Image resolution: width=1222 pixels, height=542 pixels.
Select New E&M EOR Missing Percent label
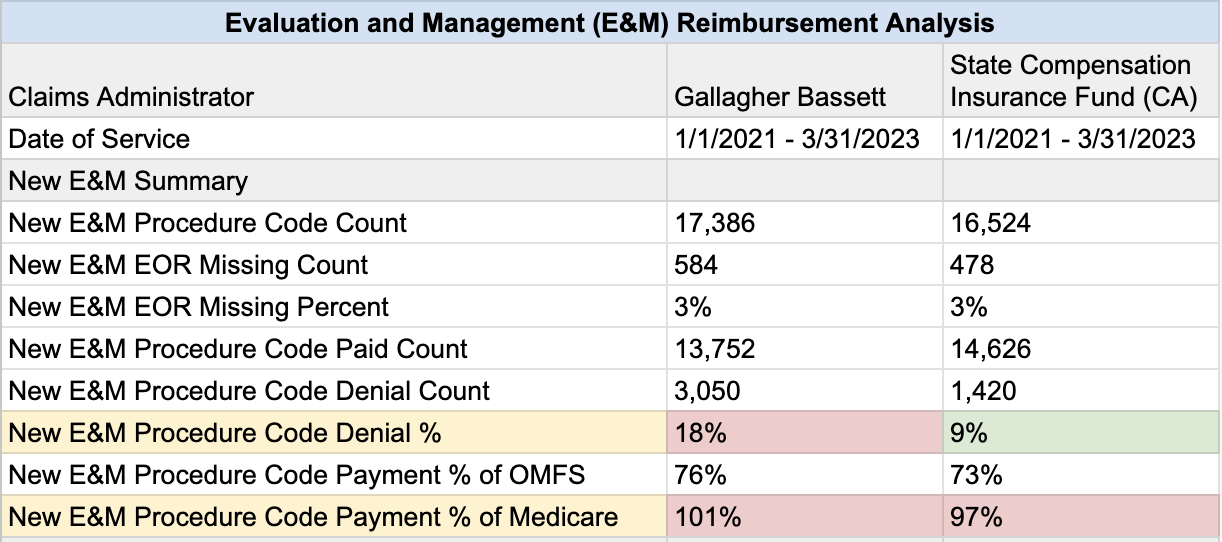(334, 306)
